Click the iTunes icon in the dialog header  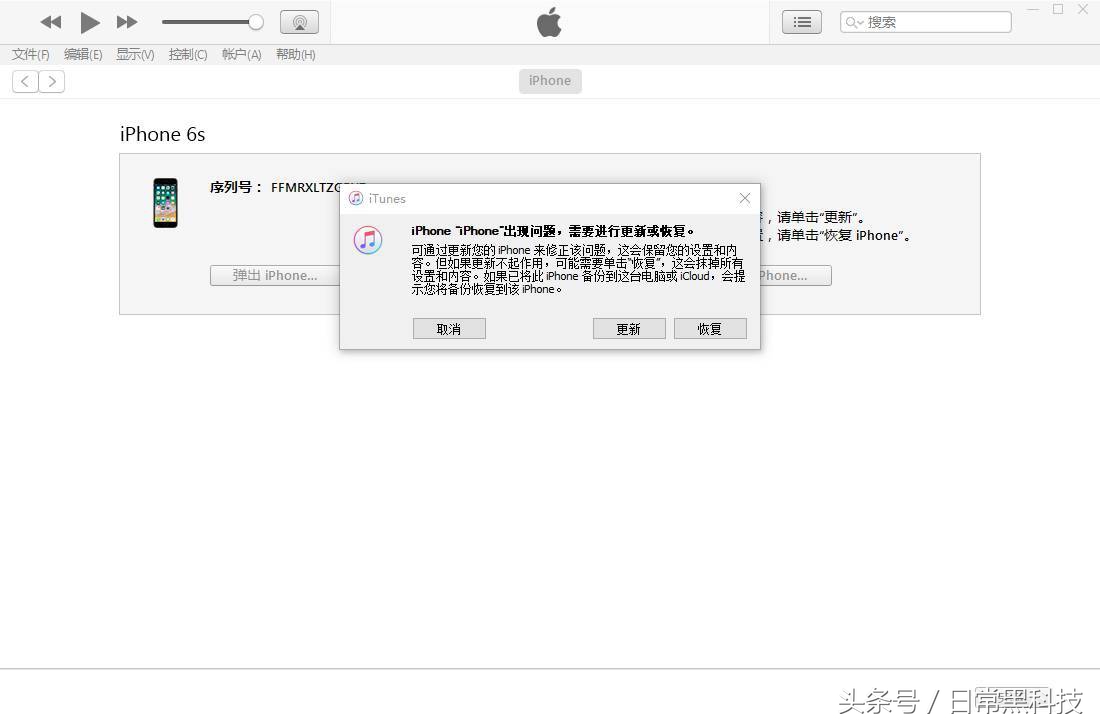click(355, 198)
